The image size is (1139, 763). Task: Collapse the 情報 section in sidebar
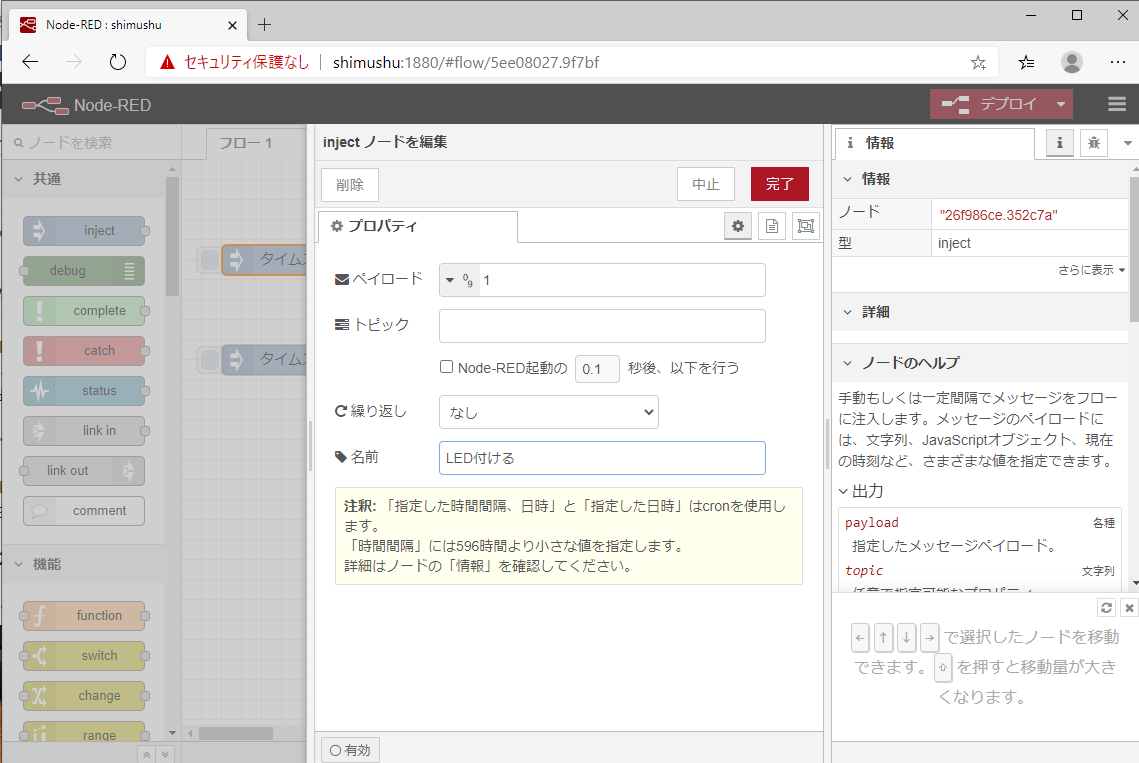pos(981,179)
